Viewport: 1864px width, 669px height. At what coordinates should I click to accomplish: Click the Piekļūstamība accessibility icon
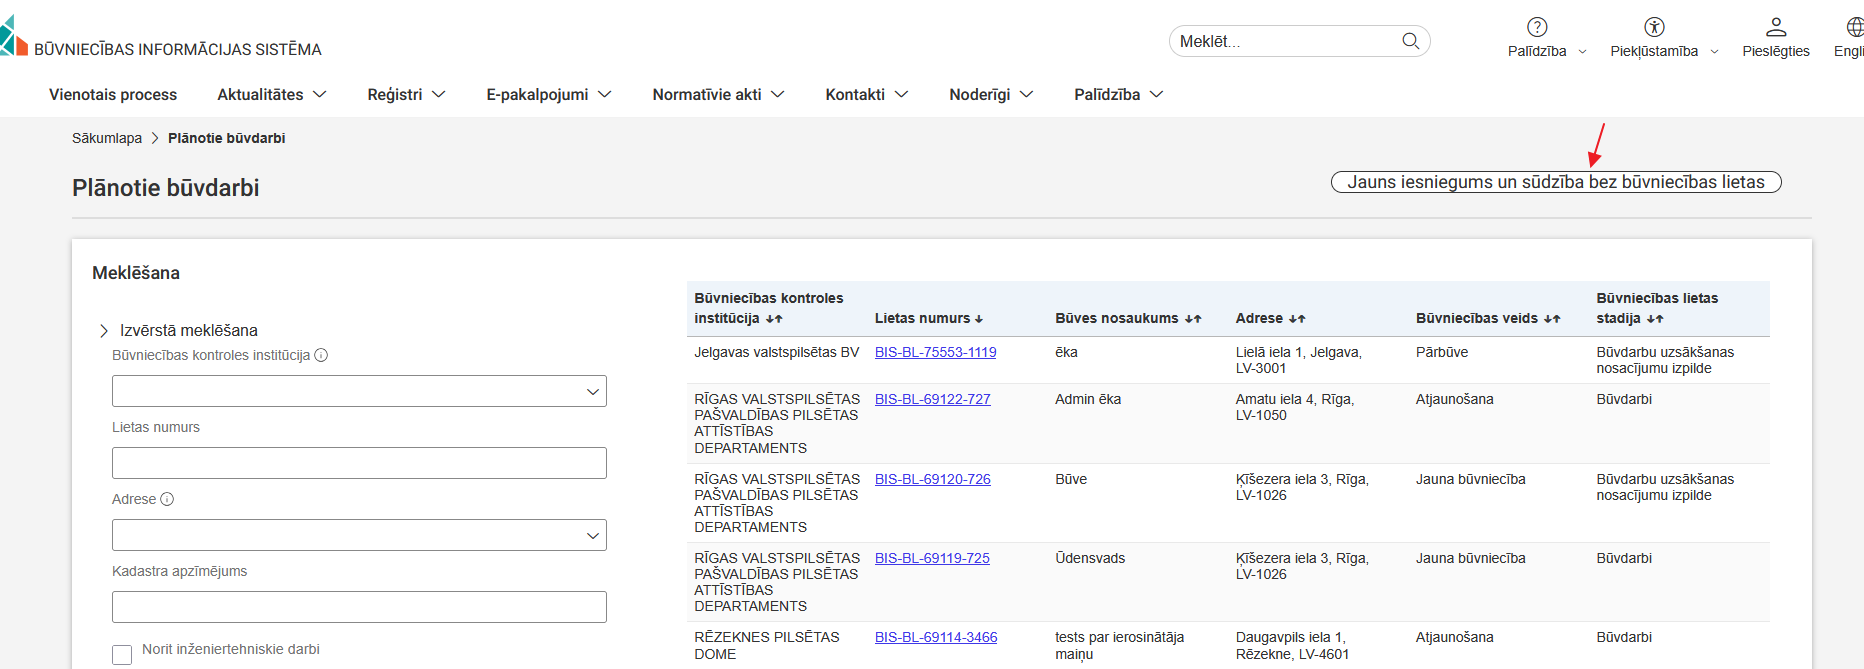(x=1654, y=27)
